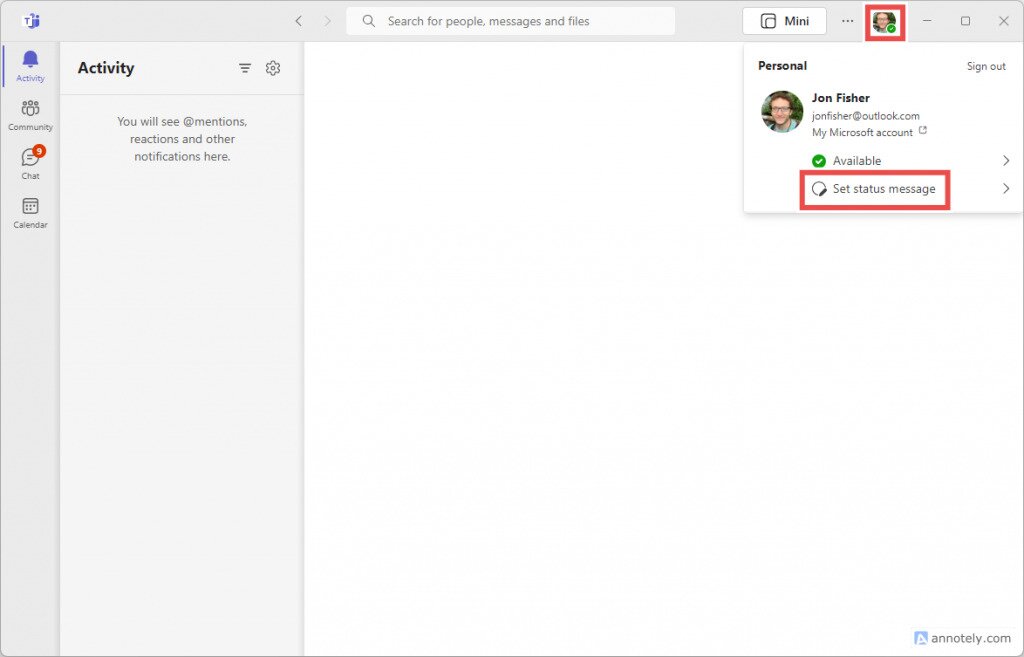Image resolution: width=1024 pixels, height=657 pixels.
Task: Click the forward navigation arrow
Action: click(x=327, y=20)
